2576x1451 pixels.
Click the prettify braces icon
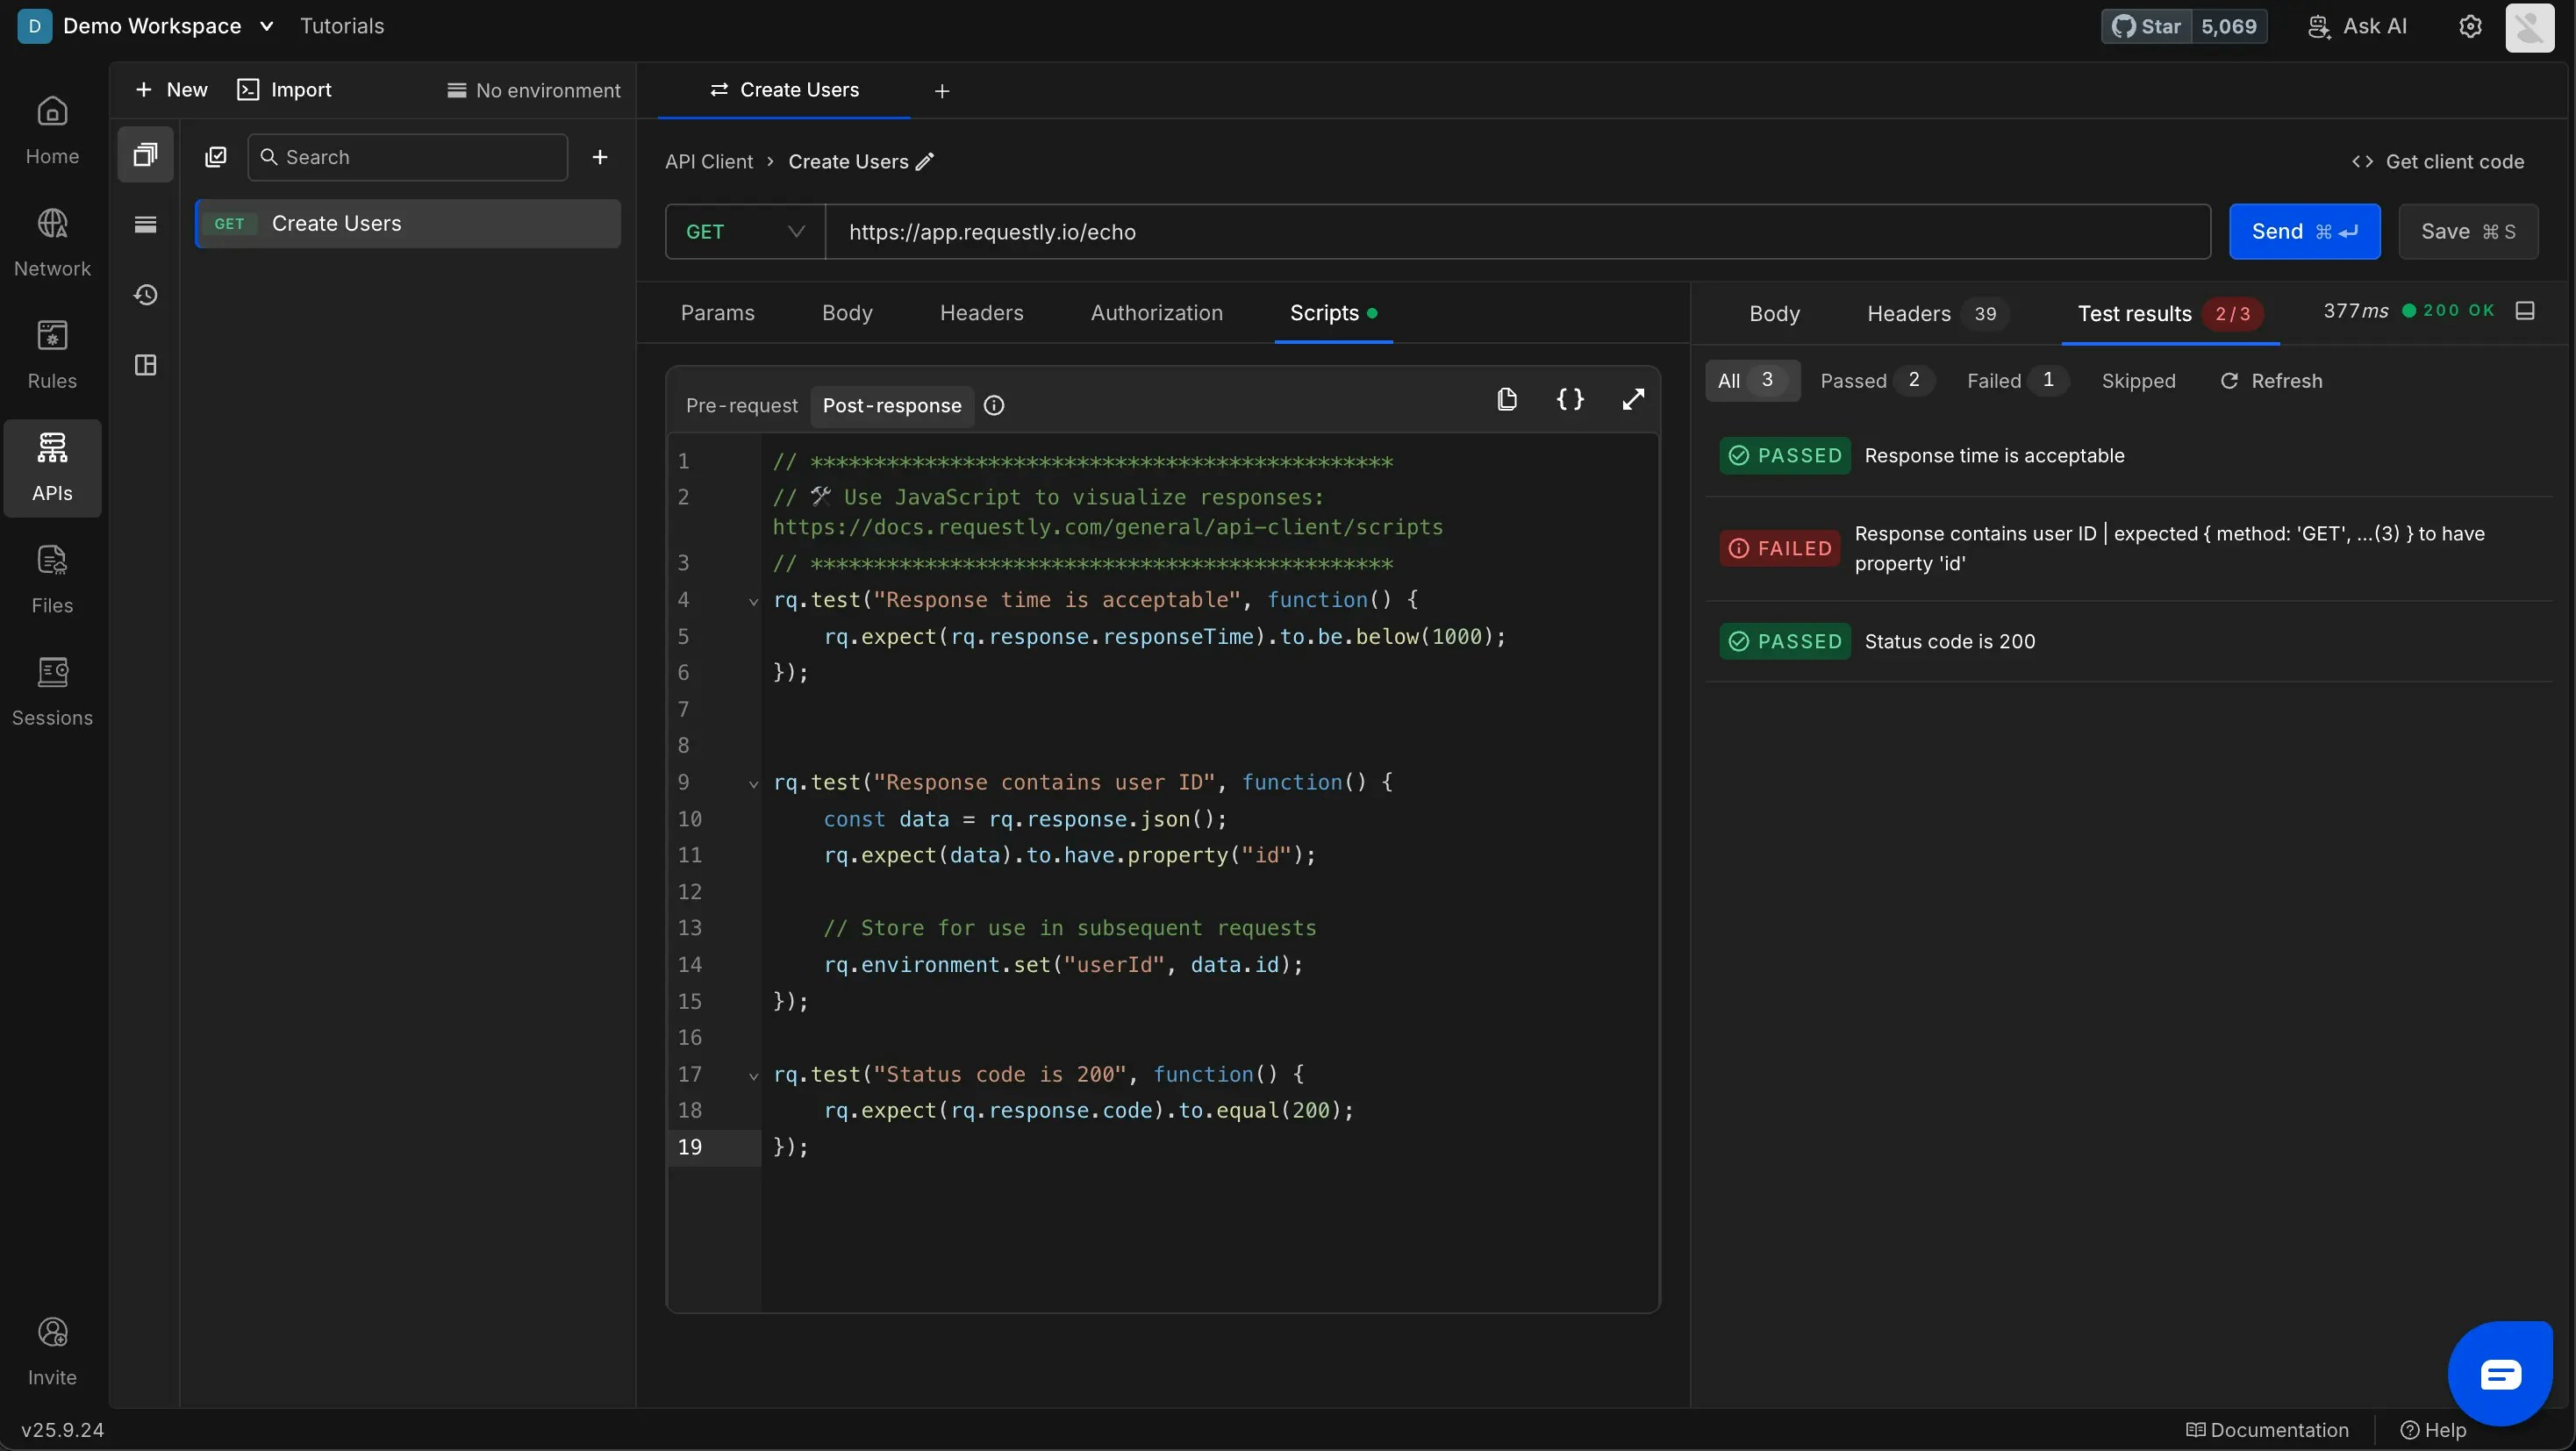click(x=1570, y=400)
